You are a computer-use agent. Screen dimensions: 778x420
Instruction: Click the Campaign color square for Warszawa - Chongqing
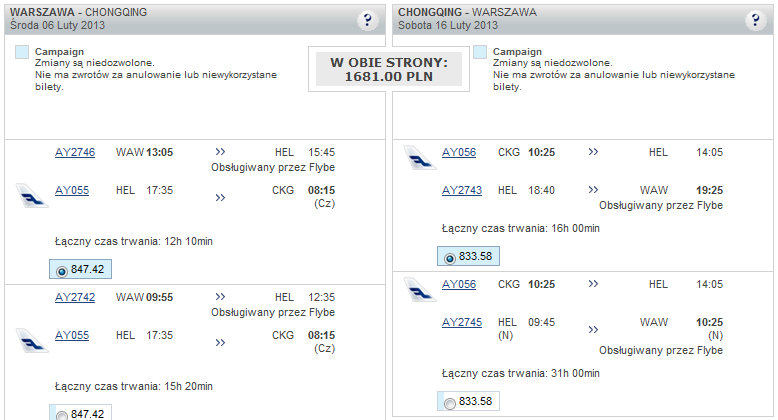tap(22, 52)
